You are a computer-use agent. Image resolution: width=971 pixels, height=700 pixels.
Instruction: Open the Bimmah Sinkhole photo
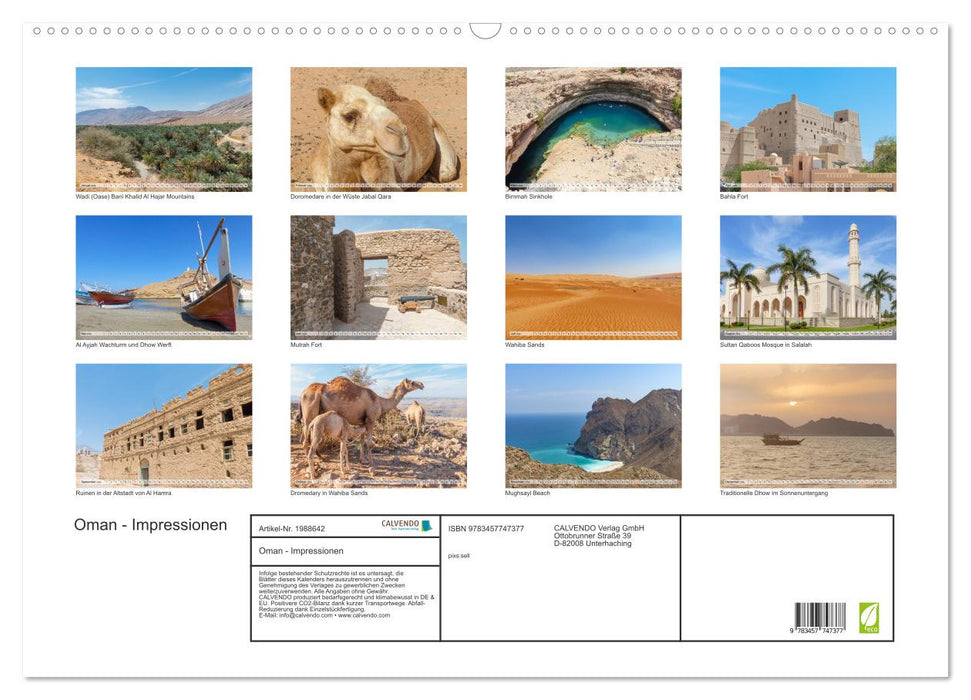click(593, 129)
